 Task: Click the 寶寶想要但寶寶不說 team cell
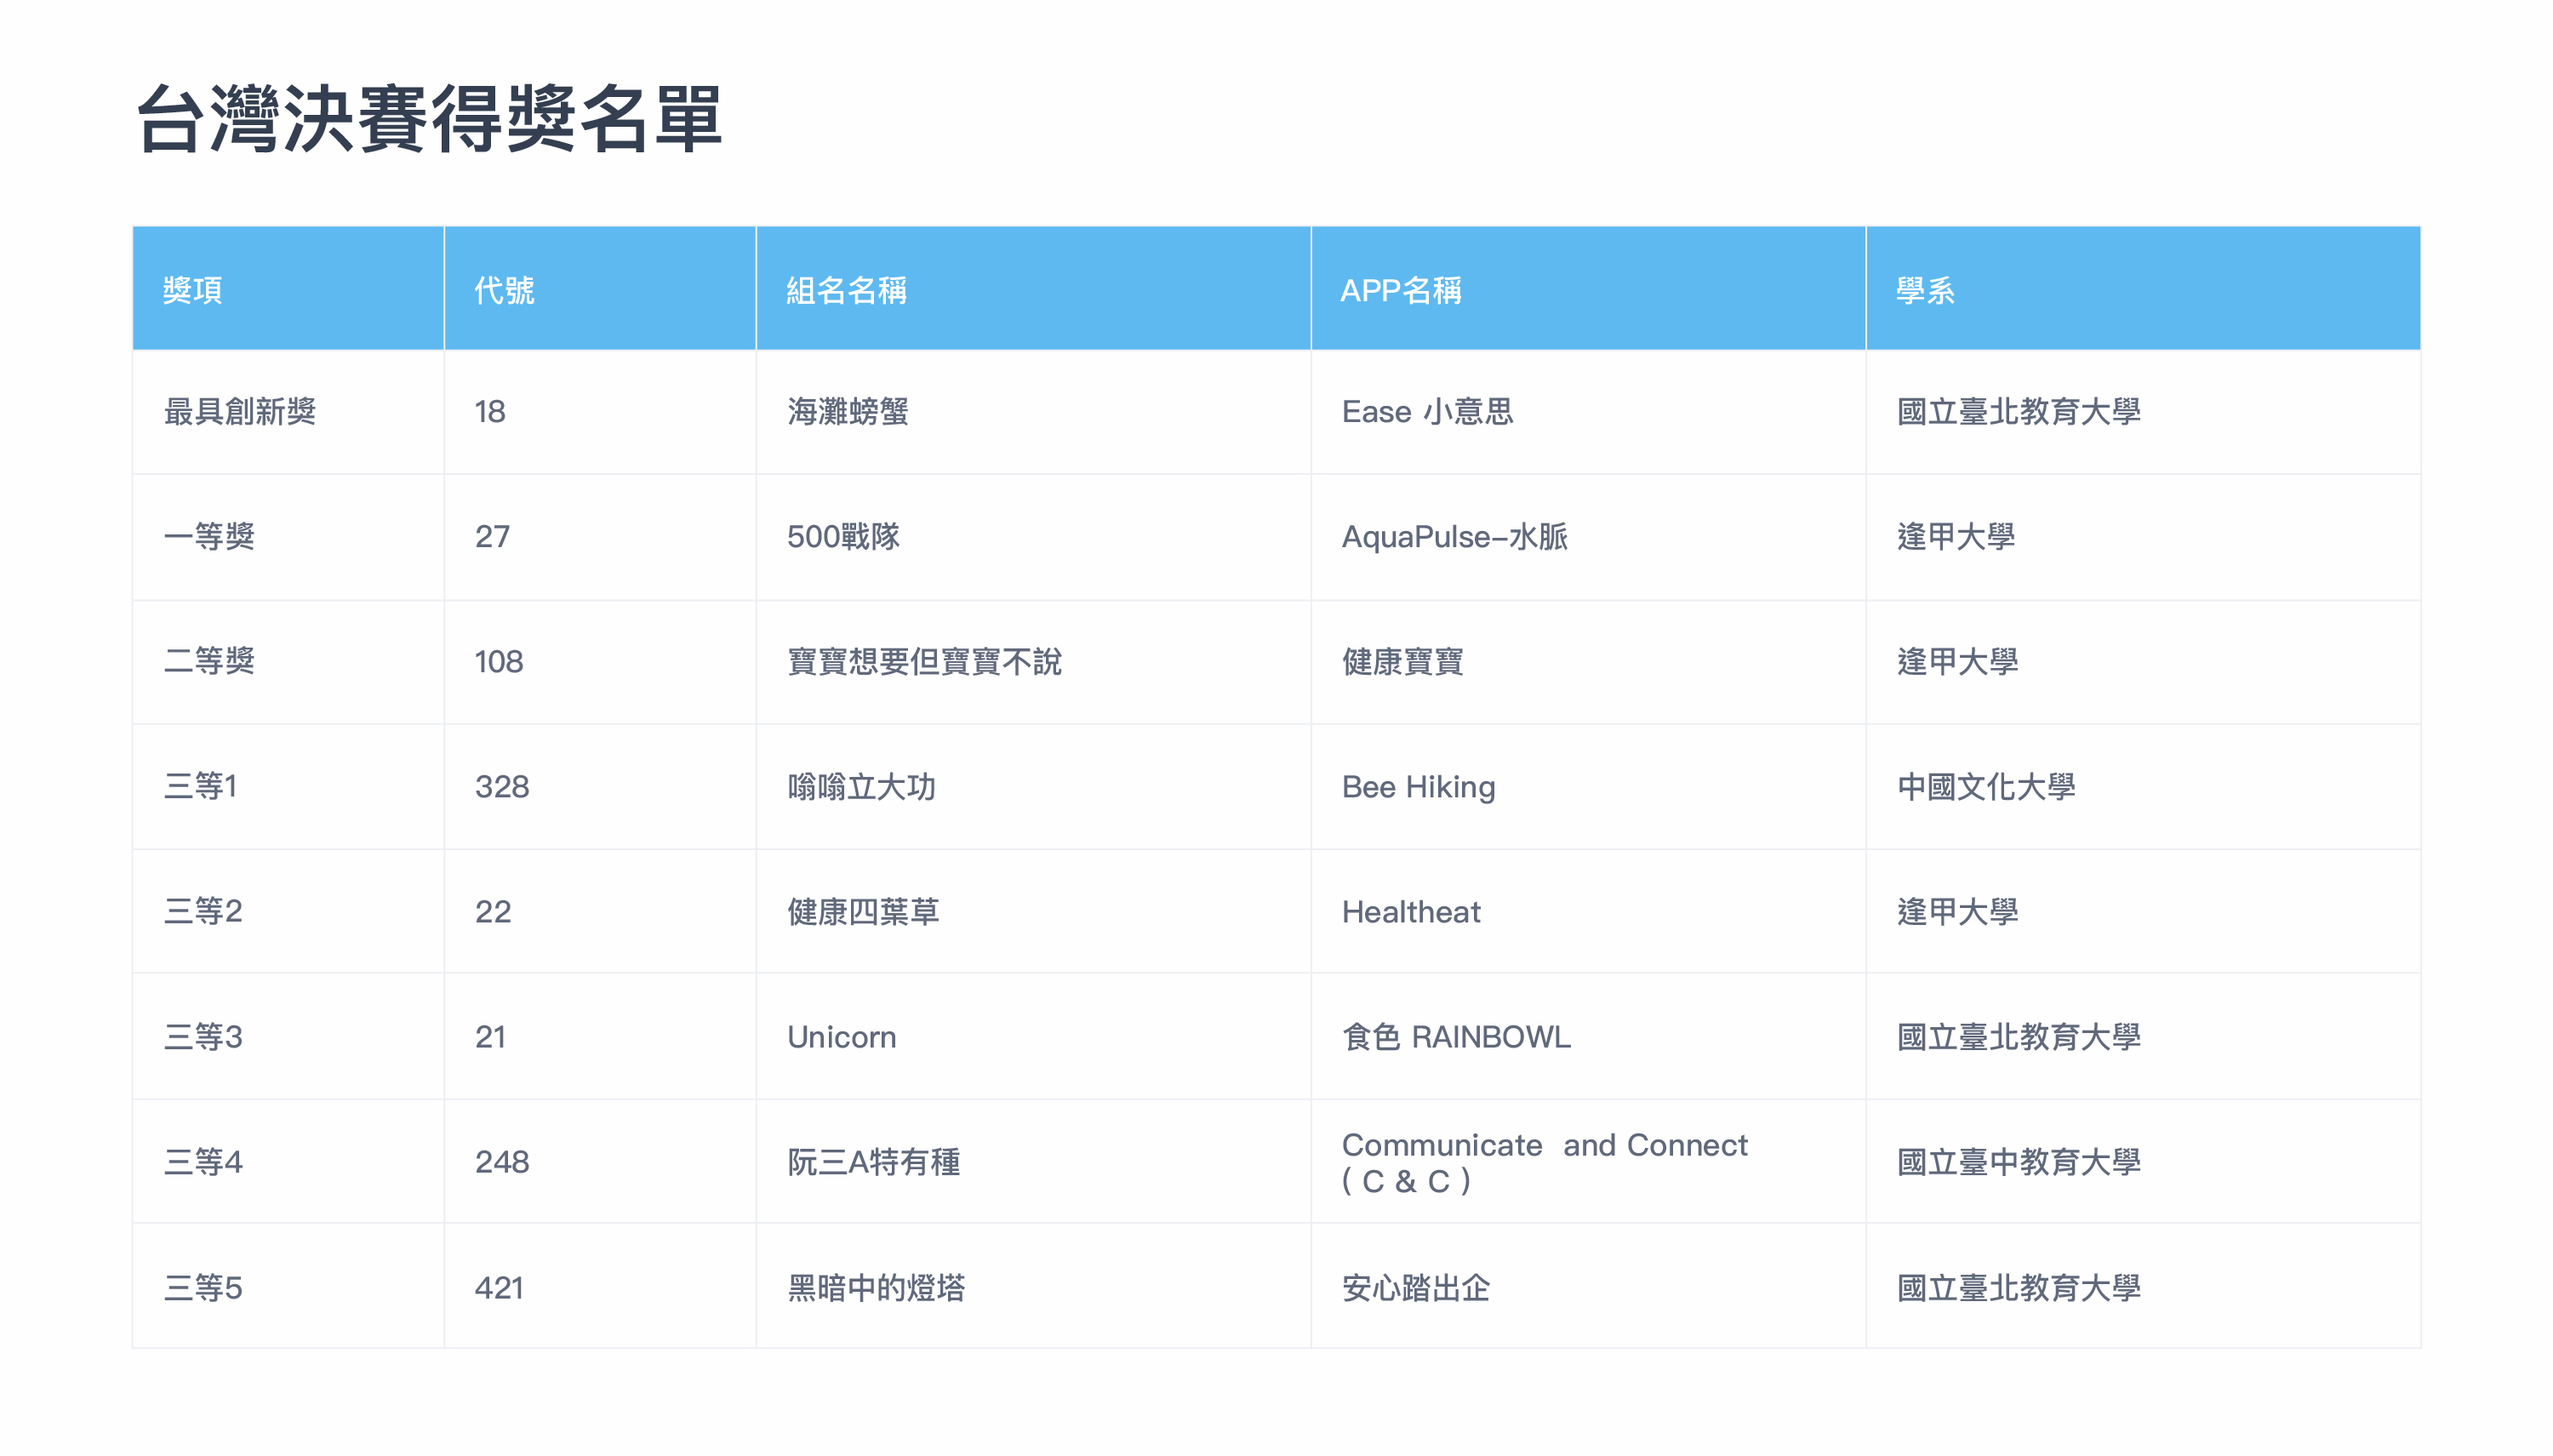[924, 662]
